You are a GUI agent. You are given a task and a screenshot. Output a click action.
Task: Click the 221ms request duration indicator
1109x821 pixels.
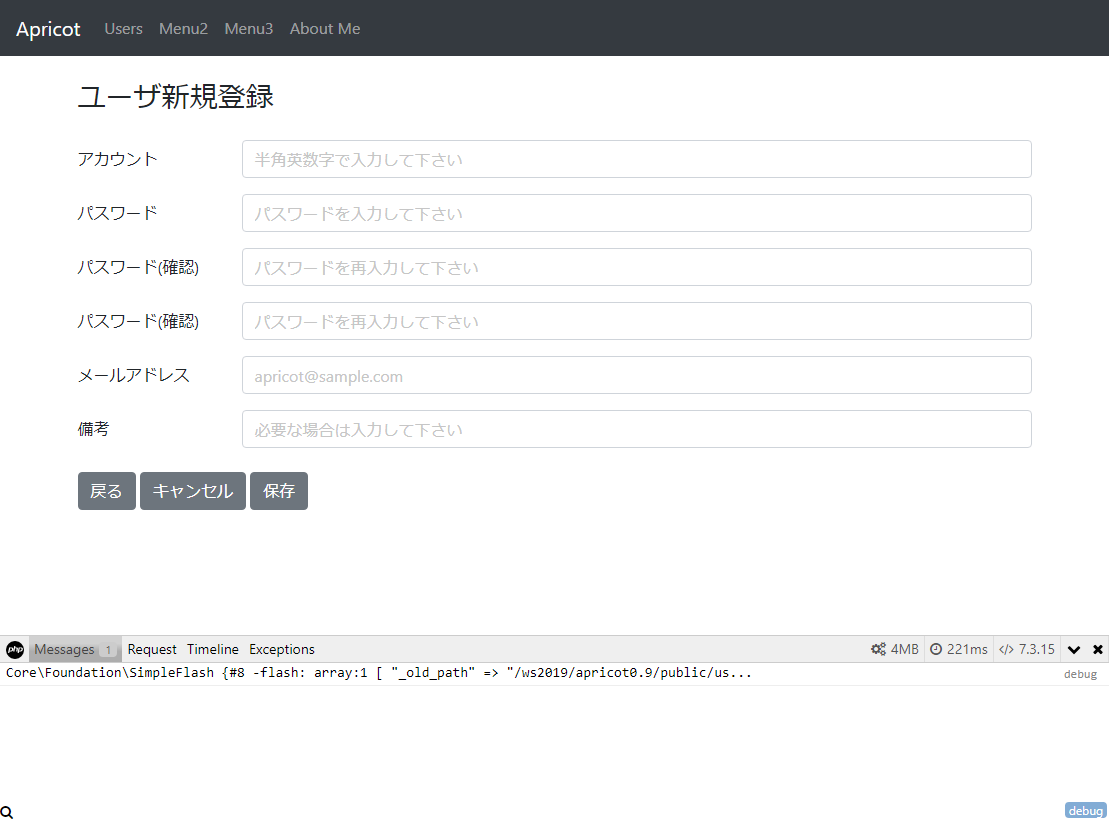(x=959, y=649)
